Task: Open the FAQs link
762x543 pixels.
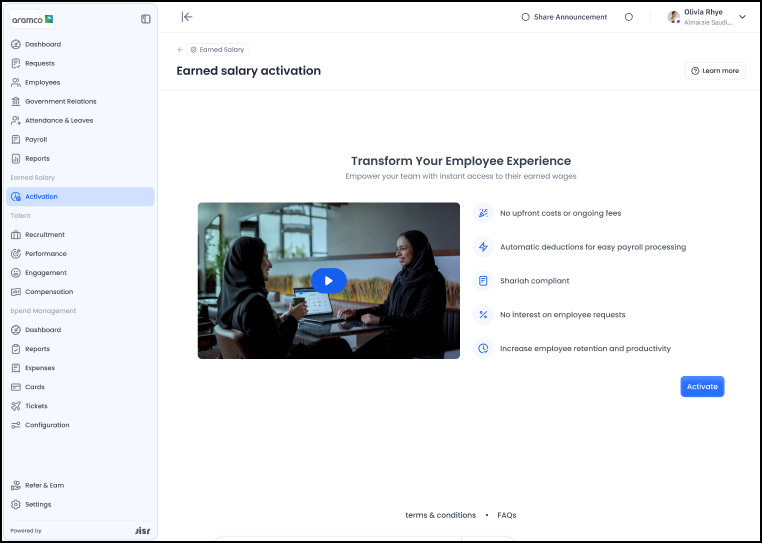Action: [x=506, y=515]
